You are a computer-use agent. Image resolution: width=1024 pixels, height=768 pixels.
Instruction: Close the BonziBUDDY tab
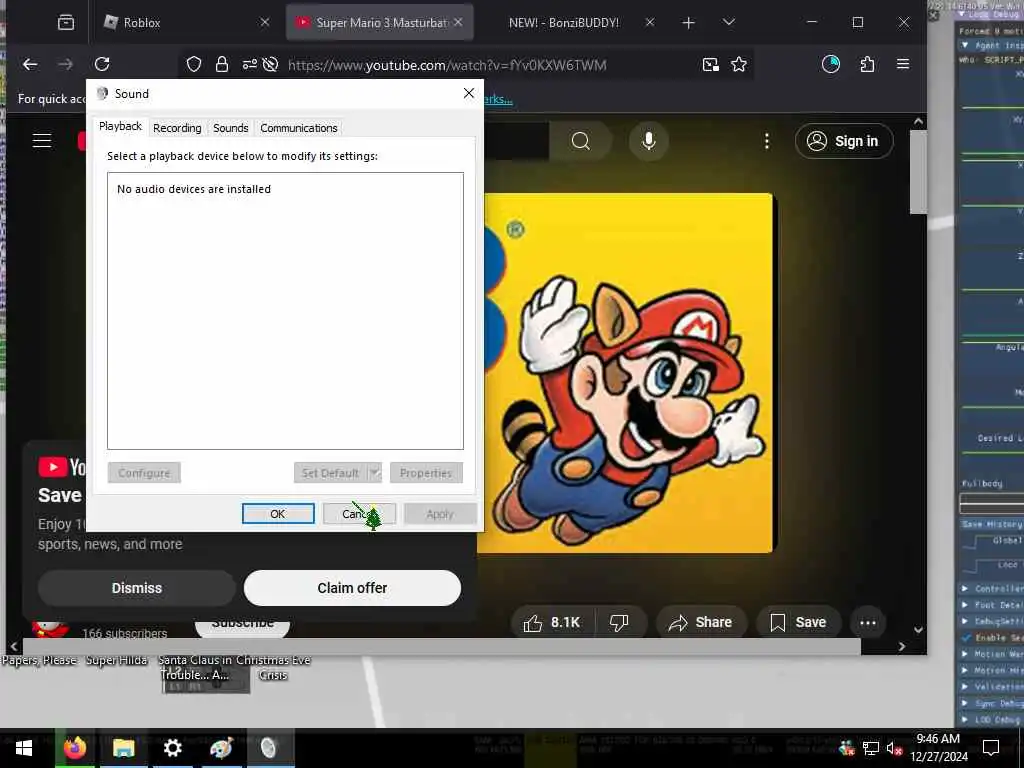(650, 22)
